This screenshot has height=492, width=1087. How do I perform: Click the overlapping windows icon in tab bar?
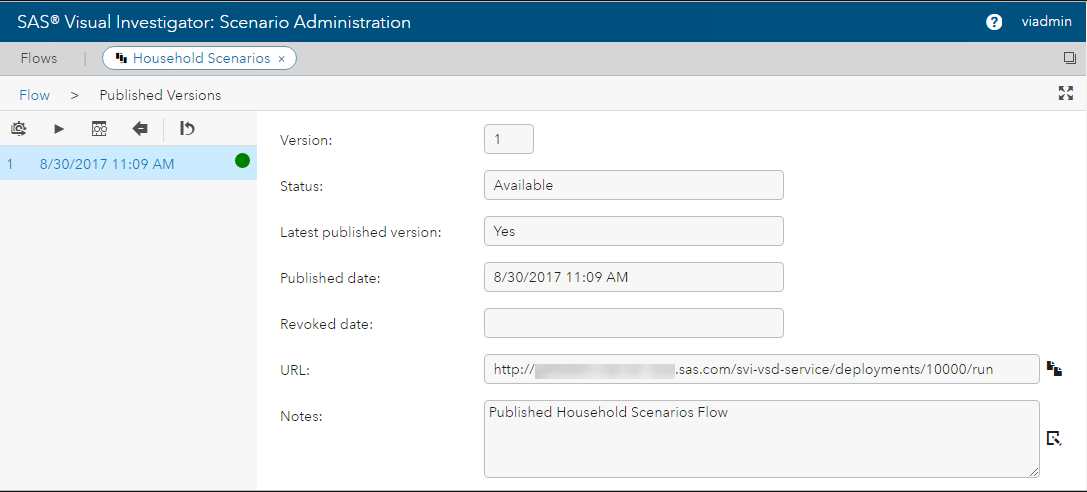click(x=1070, y=59)
